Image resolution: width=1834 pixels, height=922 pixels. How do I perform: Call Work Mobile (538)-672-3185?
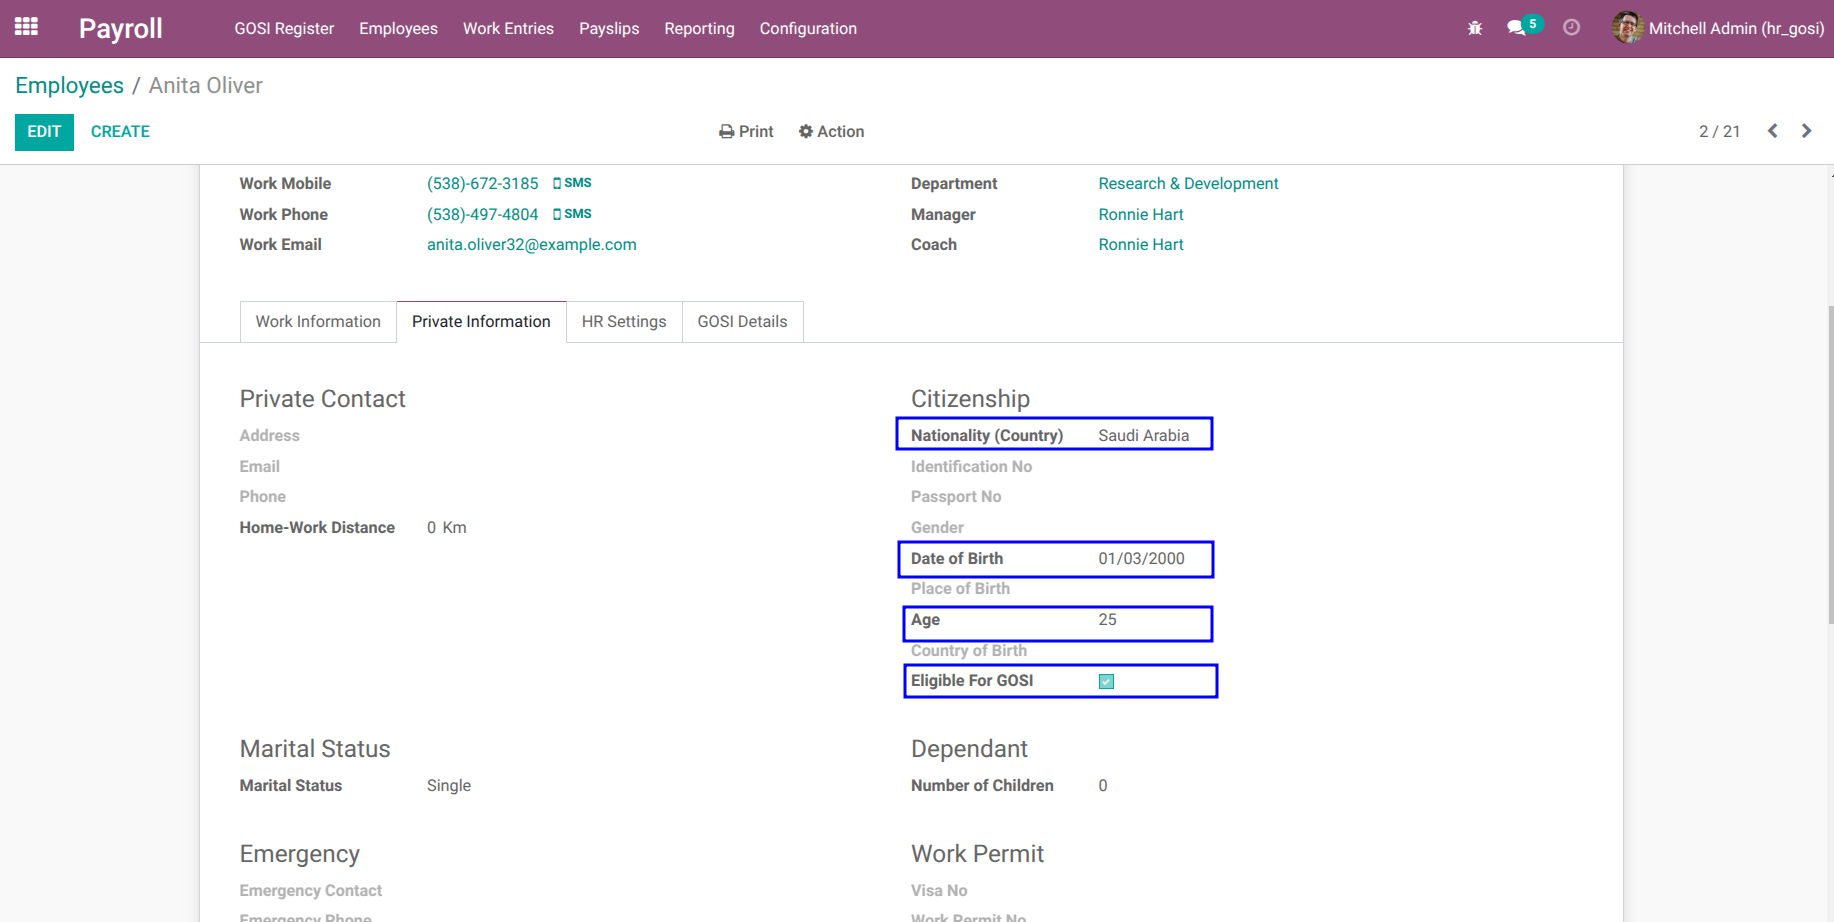coord(482,184)
